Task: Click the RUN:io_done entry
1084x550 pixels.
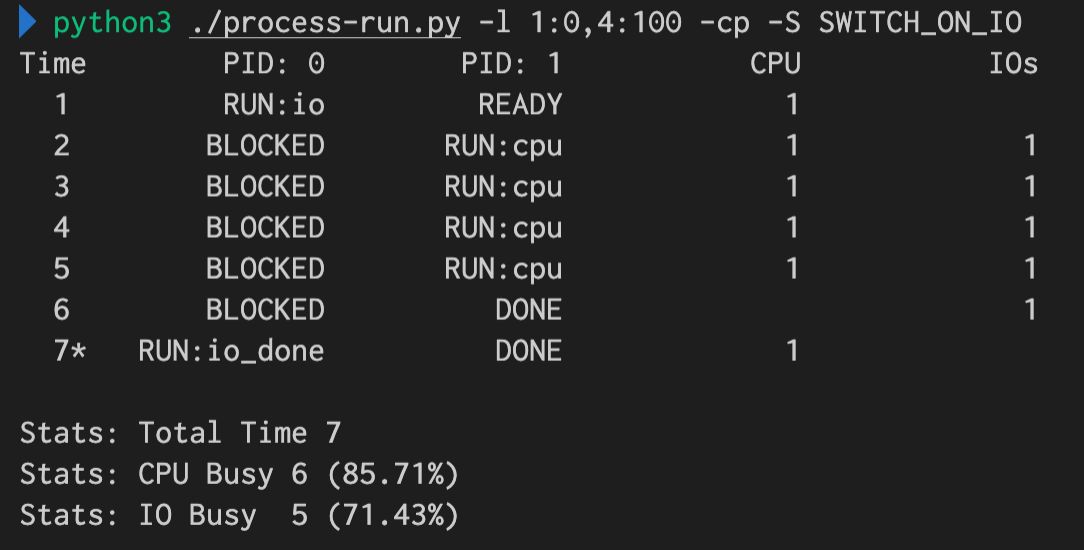Action: click(231, 351)
